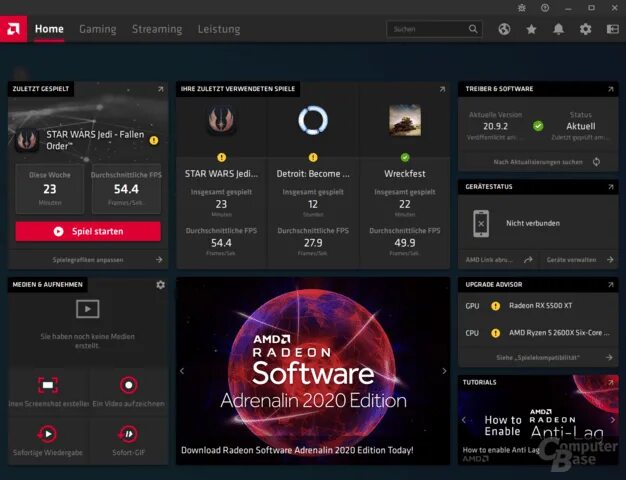Click the Spiel starten button
Image resolution: width=626 pixels, height=480 pixels.
[88, 231]
